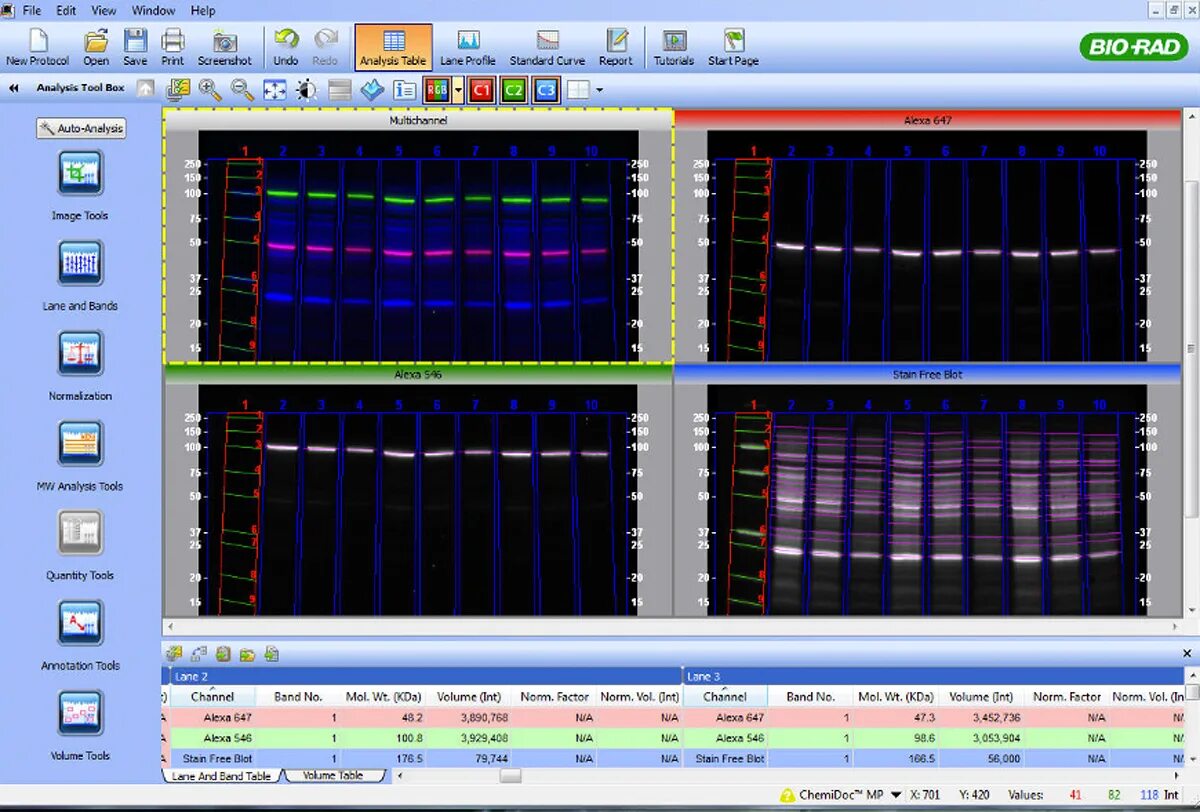
Task: Click Lane 3 Band No. column header
Action: [810, 697]
